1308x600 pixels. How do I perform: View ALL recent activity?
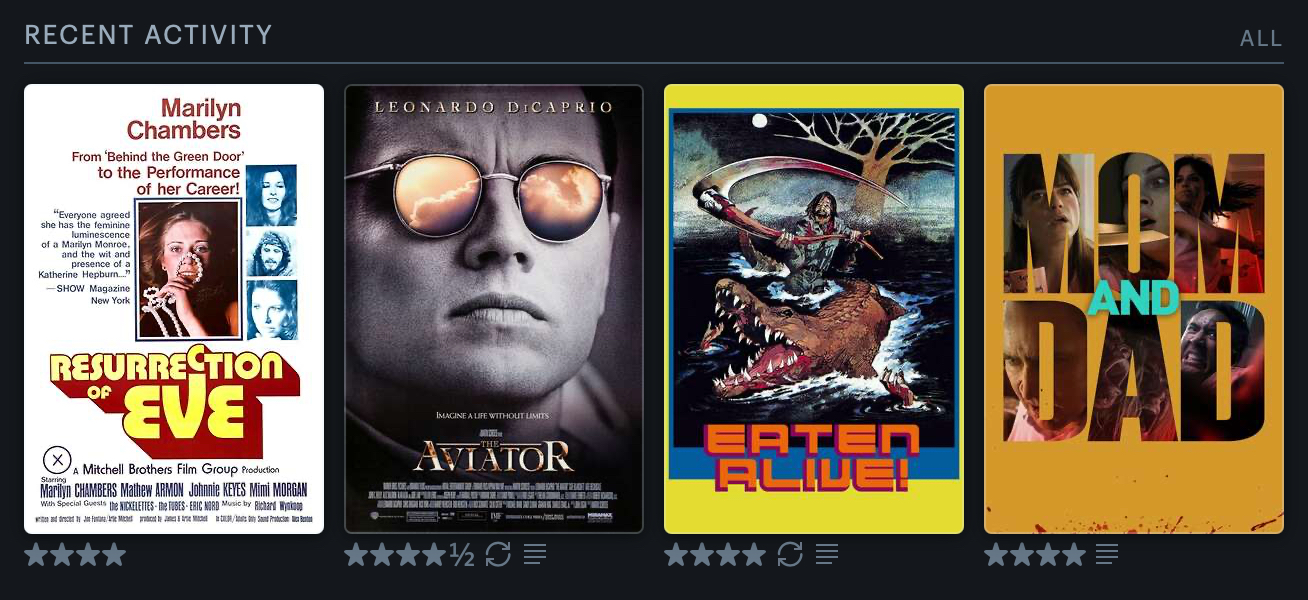coord(1261,38)
